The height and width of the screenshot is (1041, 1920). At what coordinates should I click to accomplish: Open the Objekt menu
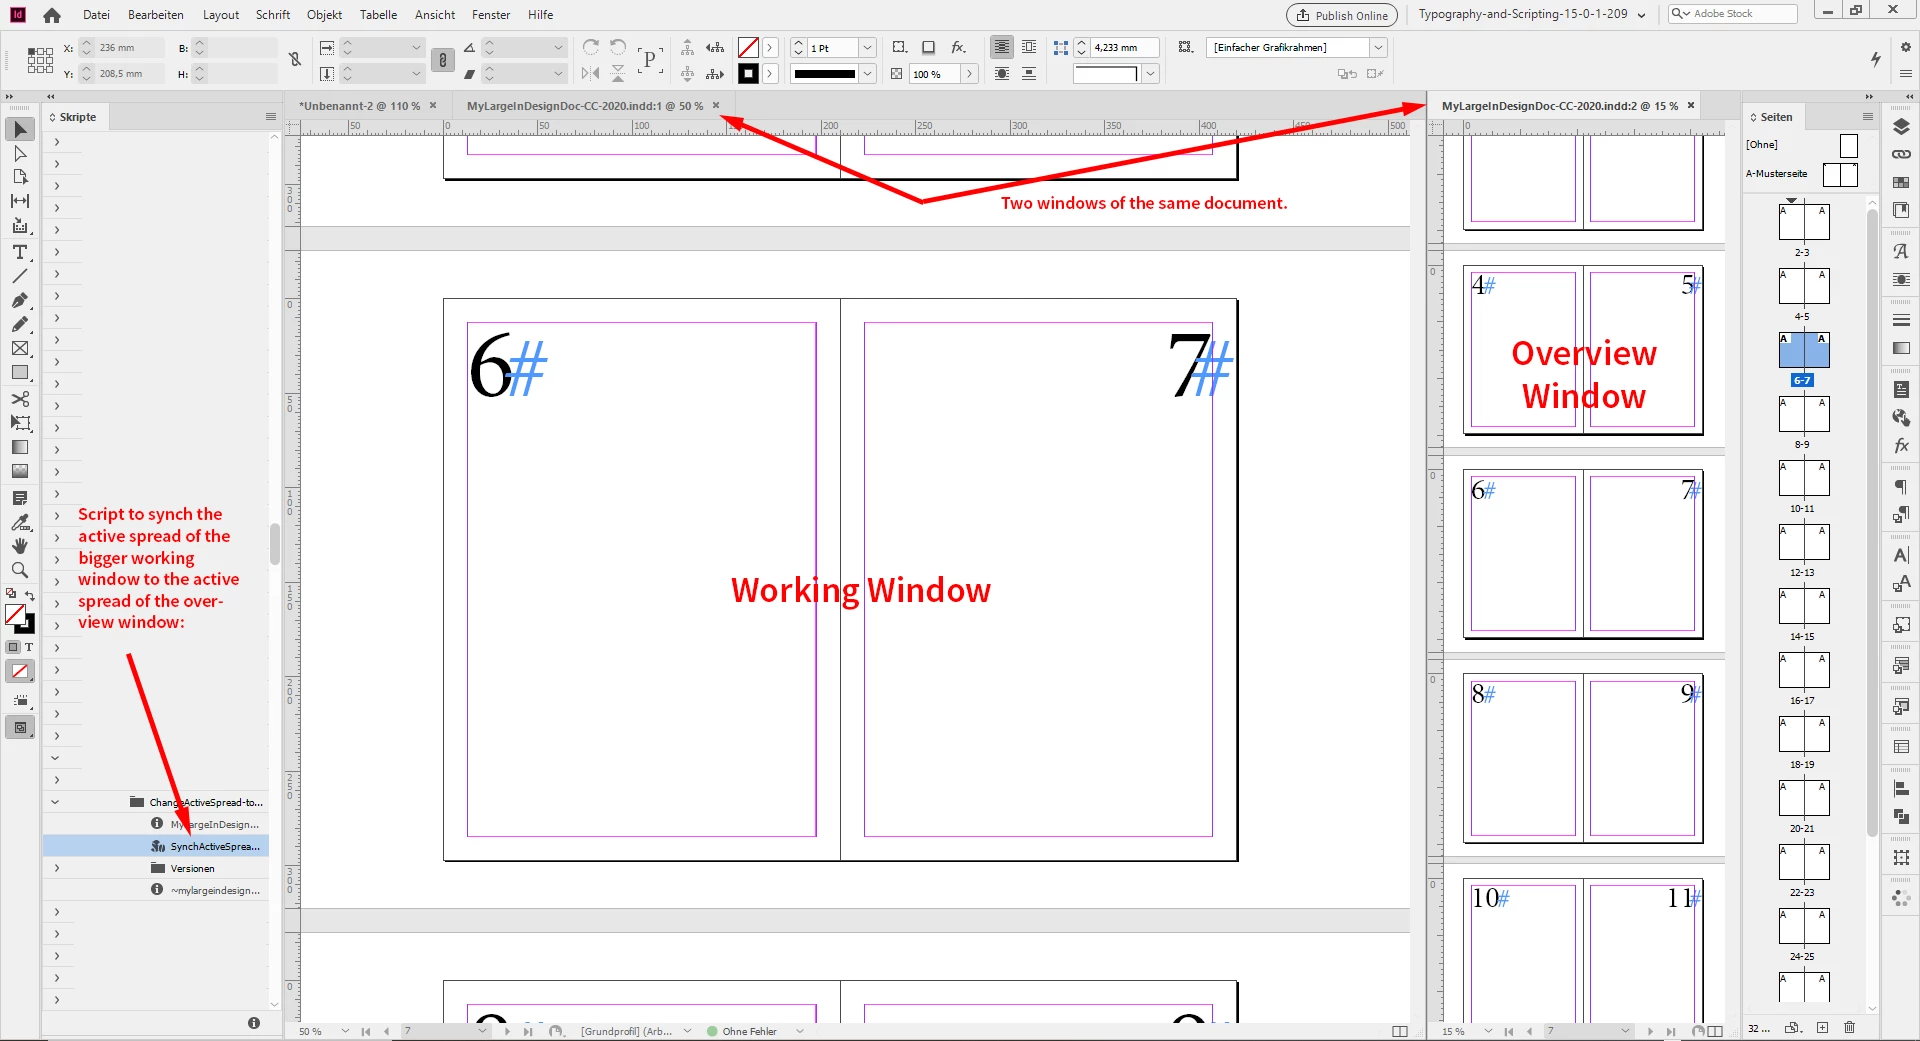(x=324, y=15)
